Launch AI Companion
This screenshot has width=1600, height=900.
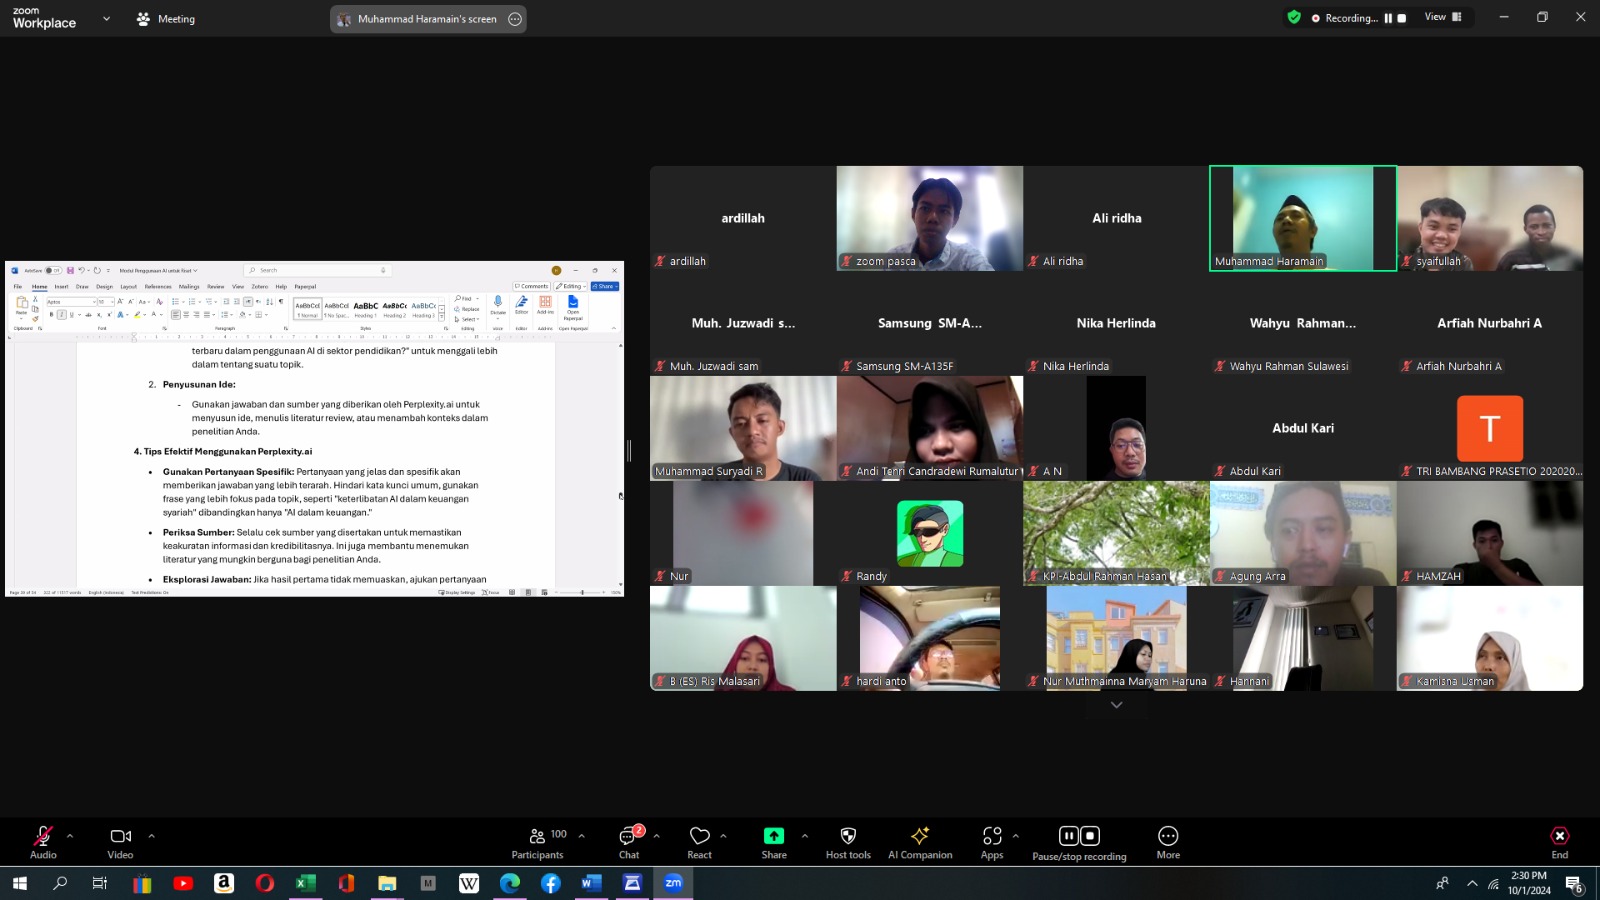(x=920, y=842)
